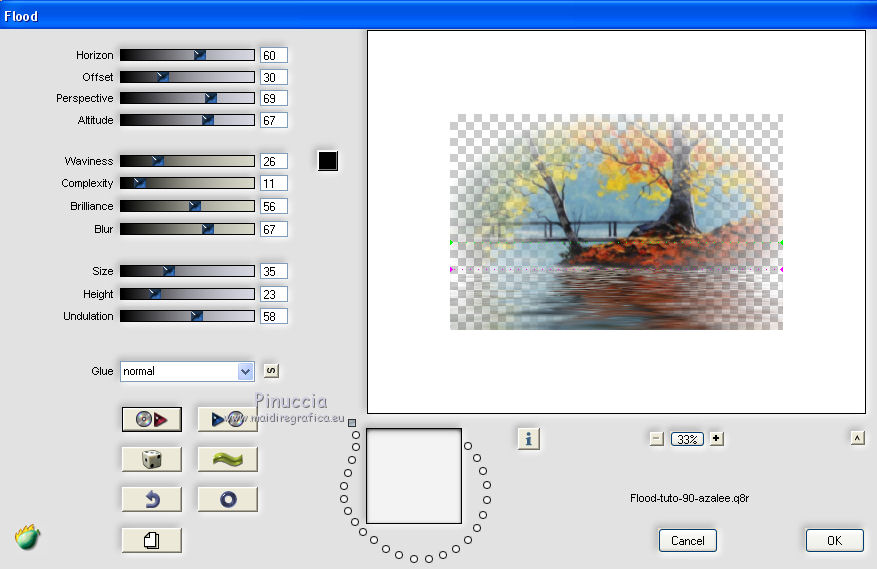877x569 pixels.
Task: Click the Offset value field showing 30
Action: tap(274, 77)
